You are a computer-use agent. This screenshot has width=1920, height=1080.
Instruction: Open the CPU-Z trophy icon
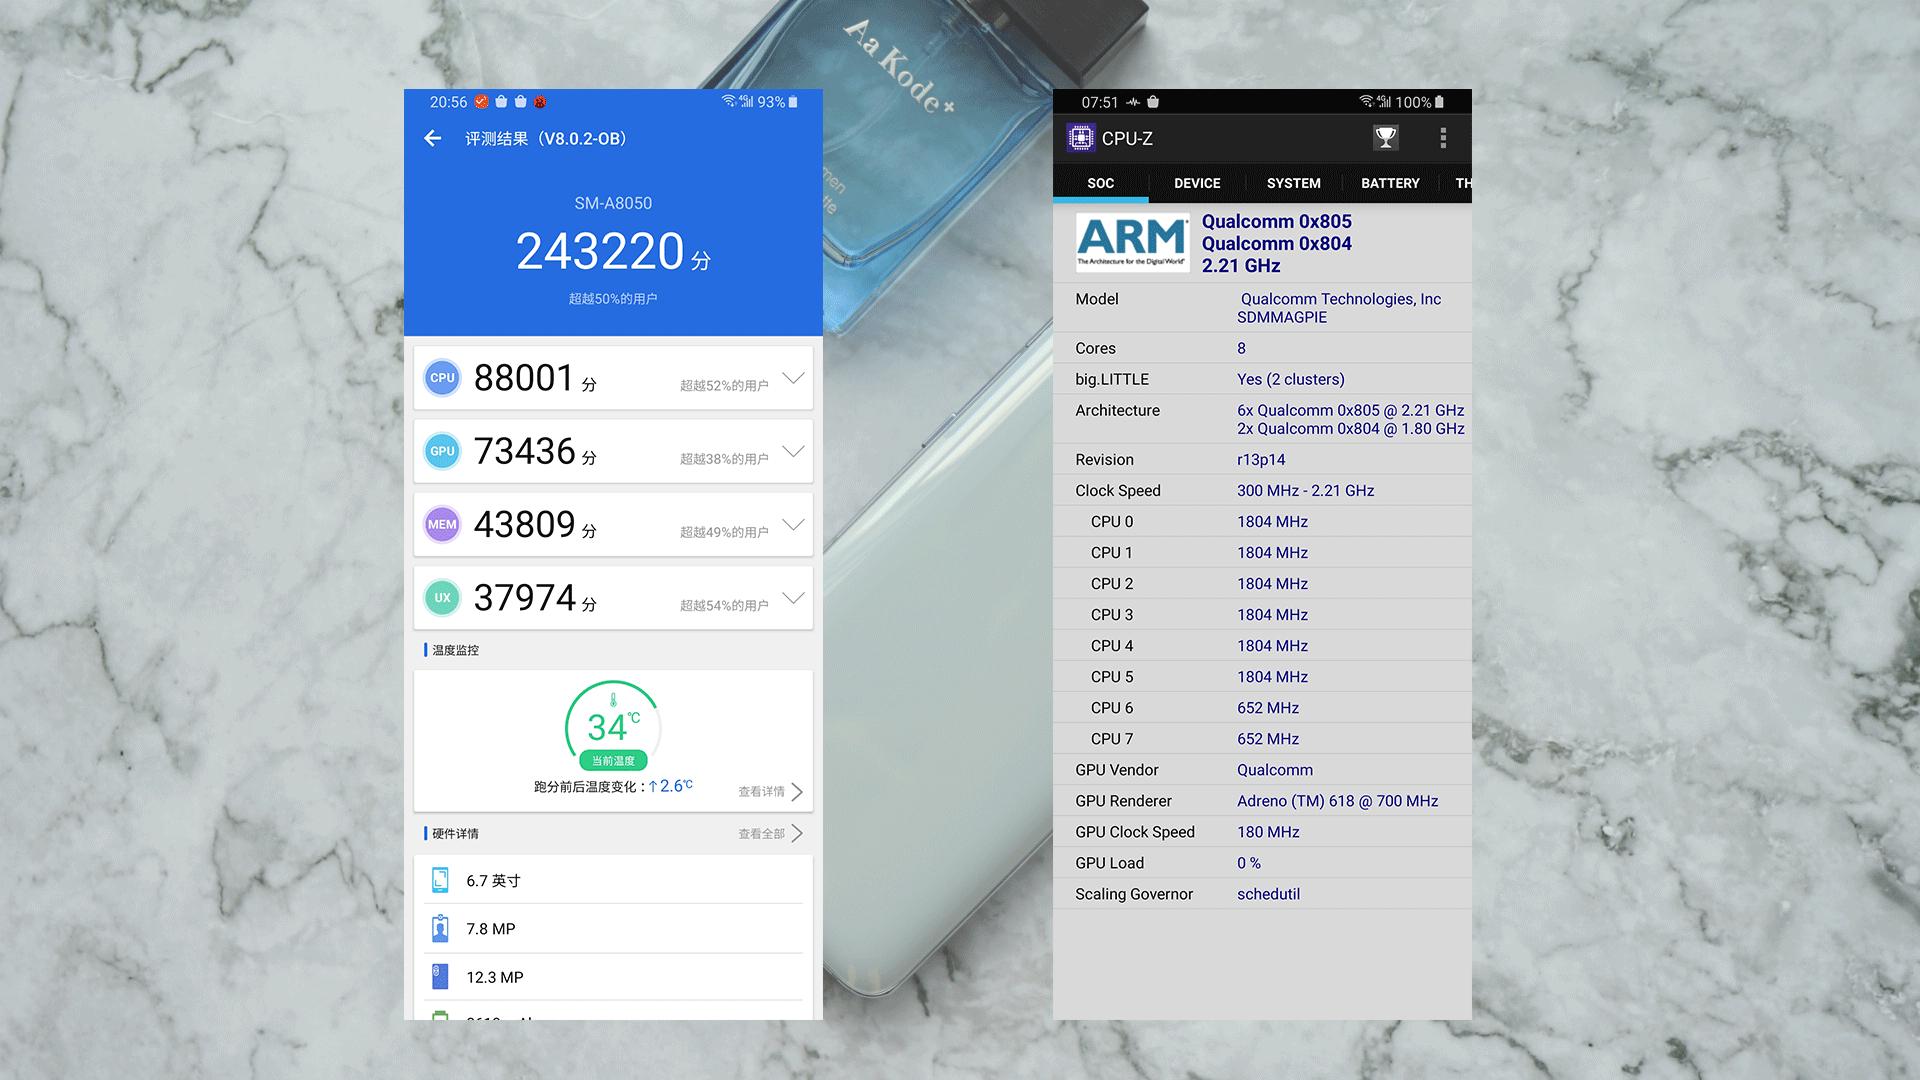tap(1385, 138)
